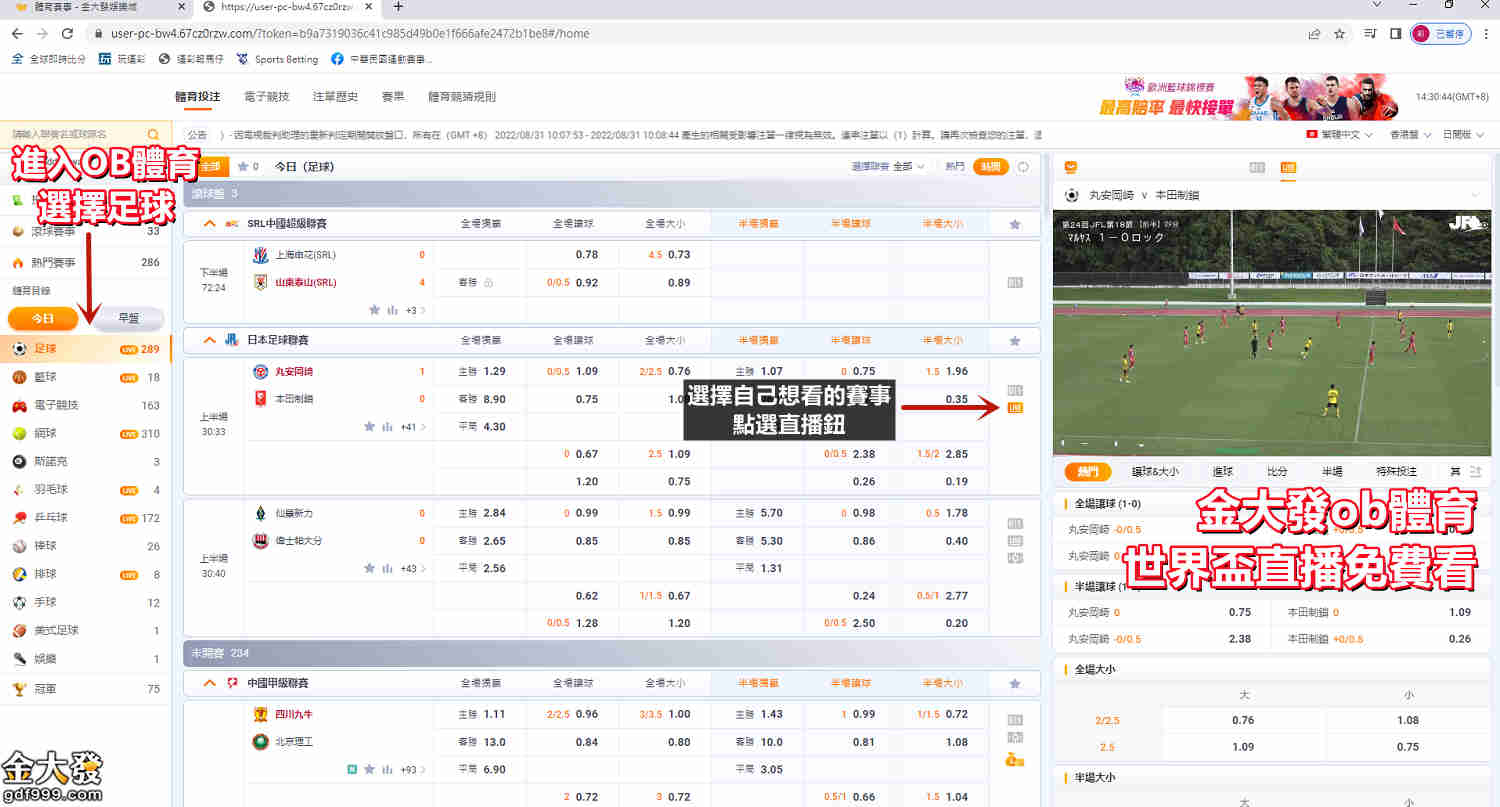Open 斯諾克 in sports sidebar
The width and height of the screenshot is (1500, 807).
coord(86,461)
